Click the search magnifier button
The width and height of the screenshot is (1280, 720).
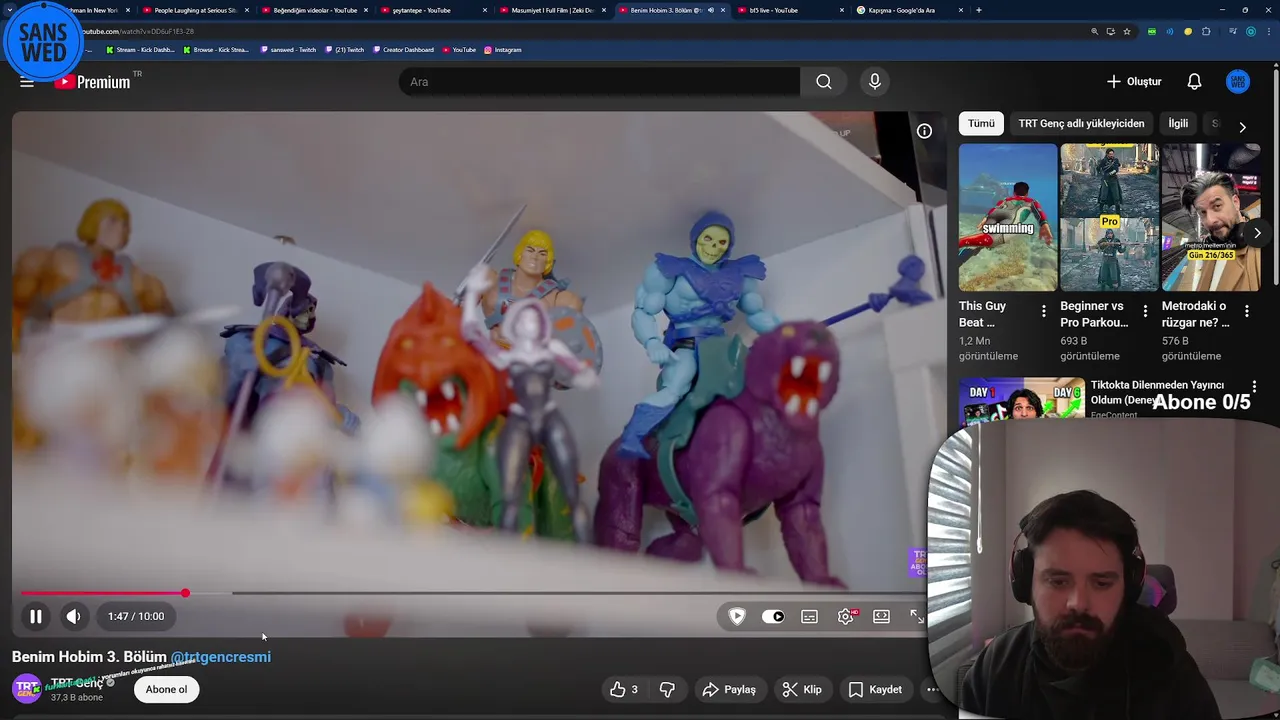click(824, 82)
